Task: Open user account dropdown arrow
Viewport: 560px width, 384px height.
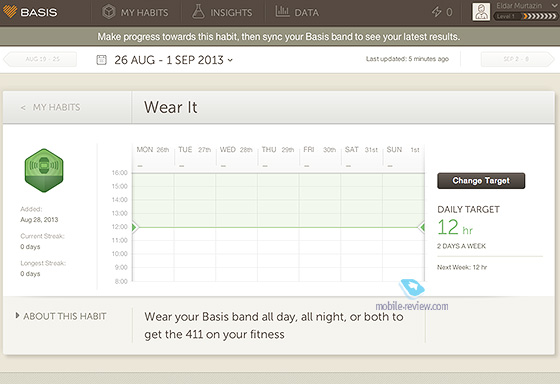Action: coord(554,6)
